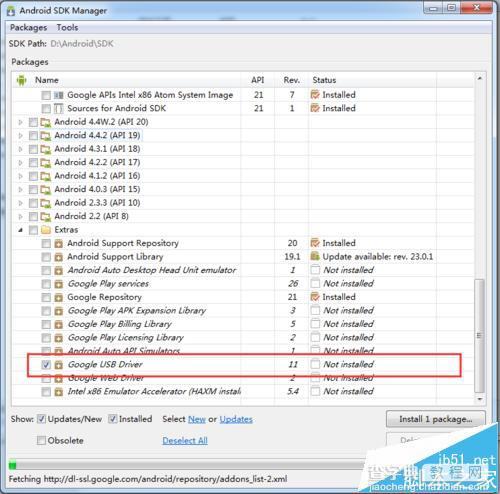Expand the Android 4.3.1 (API 18) node
Image resolution: width=500 pixels, height=494 pixels.
(20, 149)
